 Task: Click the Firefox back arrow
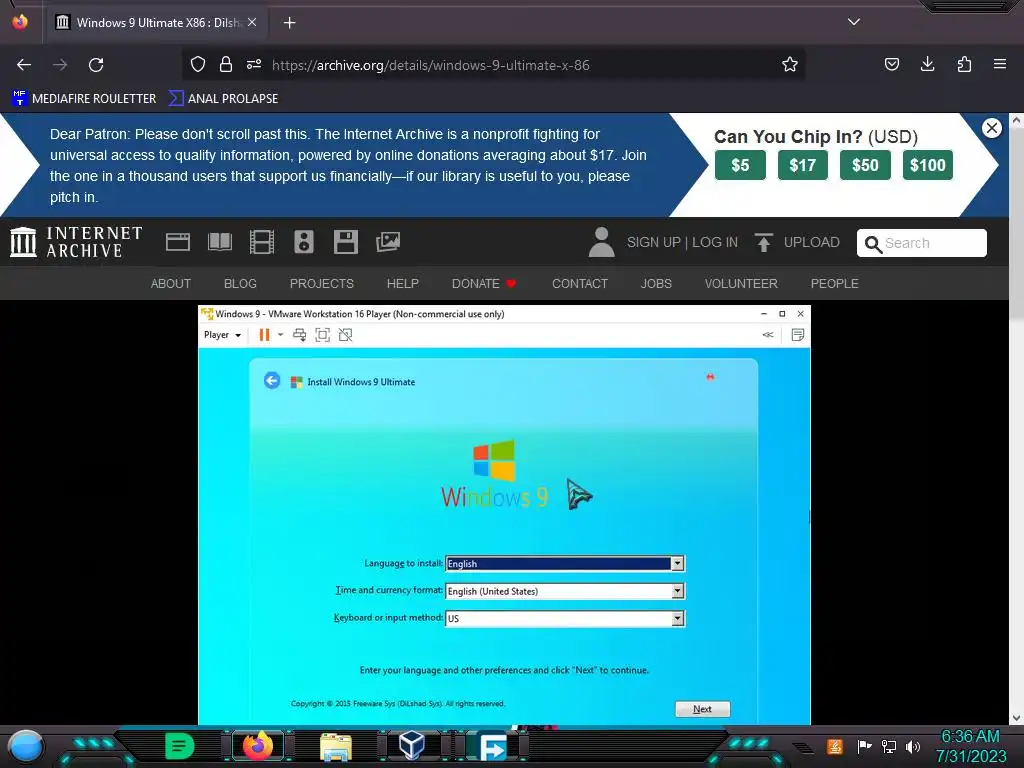(24, 65)
